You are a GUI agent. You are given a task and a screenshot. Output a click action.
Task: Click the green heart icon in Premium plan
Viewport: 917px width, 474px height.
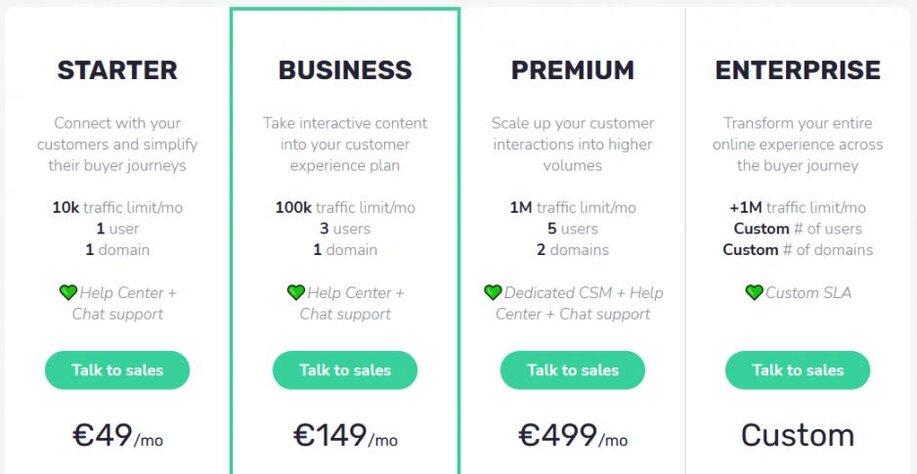pyautogui.click(x=493, y=293)
